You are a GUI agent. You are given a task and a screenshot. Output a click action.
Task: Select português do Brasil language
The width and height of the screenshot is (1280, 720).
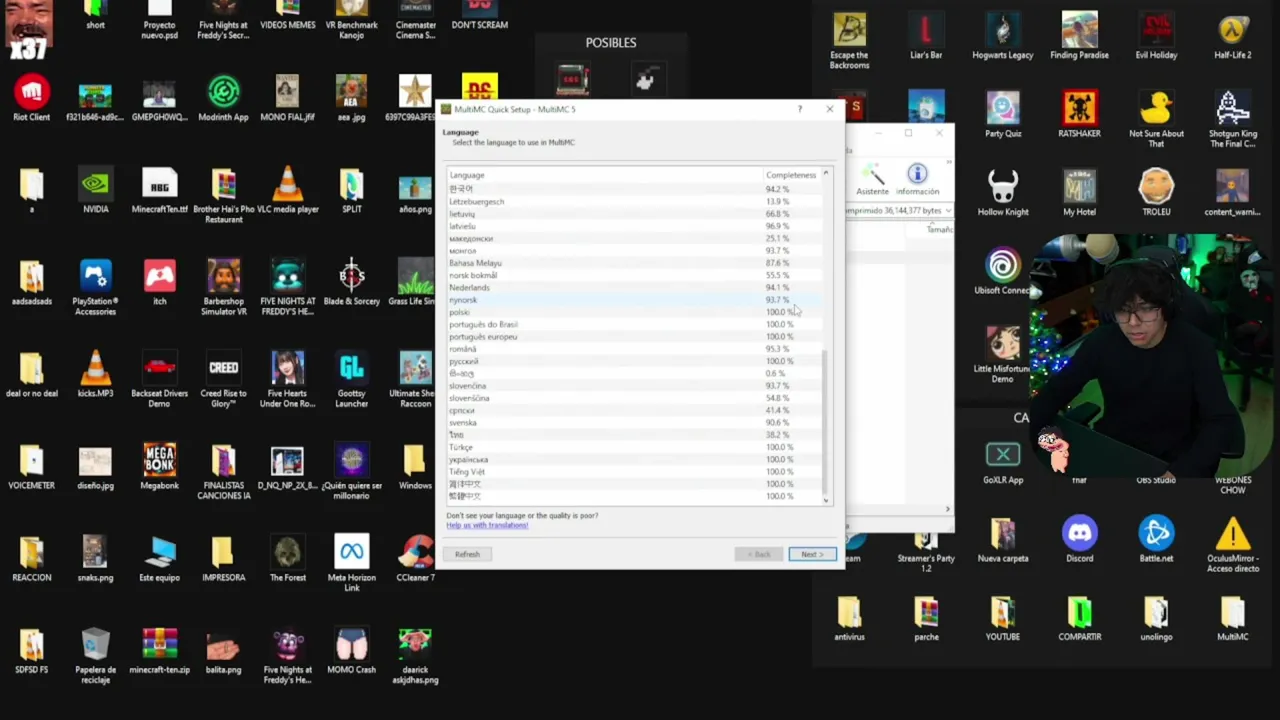pyautogui.click(x=633, y=324)
